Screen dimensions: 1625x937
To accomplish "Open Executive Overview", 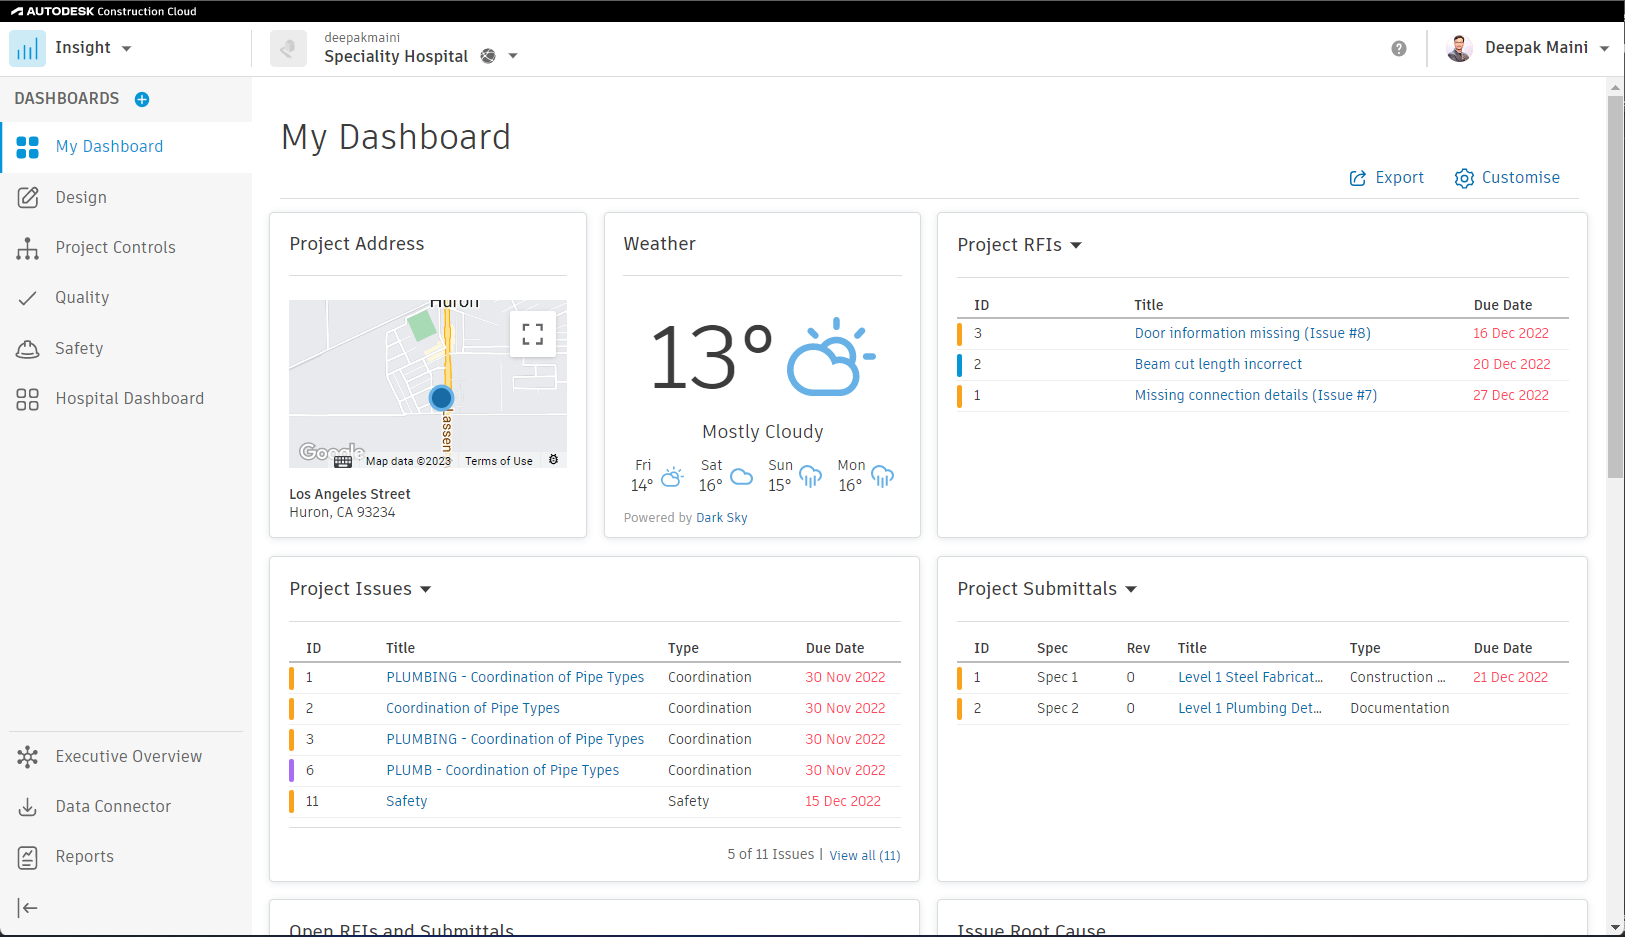I will pyautogui.click(x=127, y=757).
